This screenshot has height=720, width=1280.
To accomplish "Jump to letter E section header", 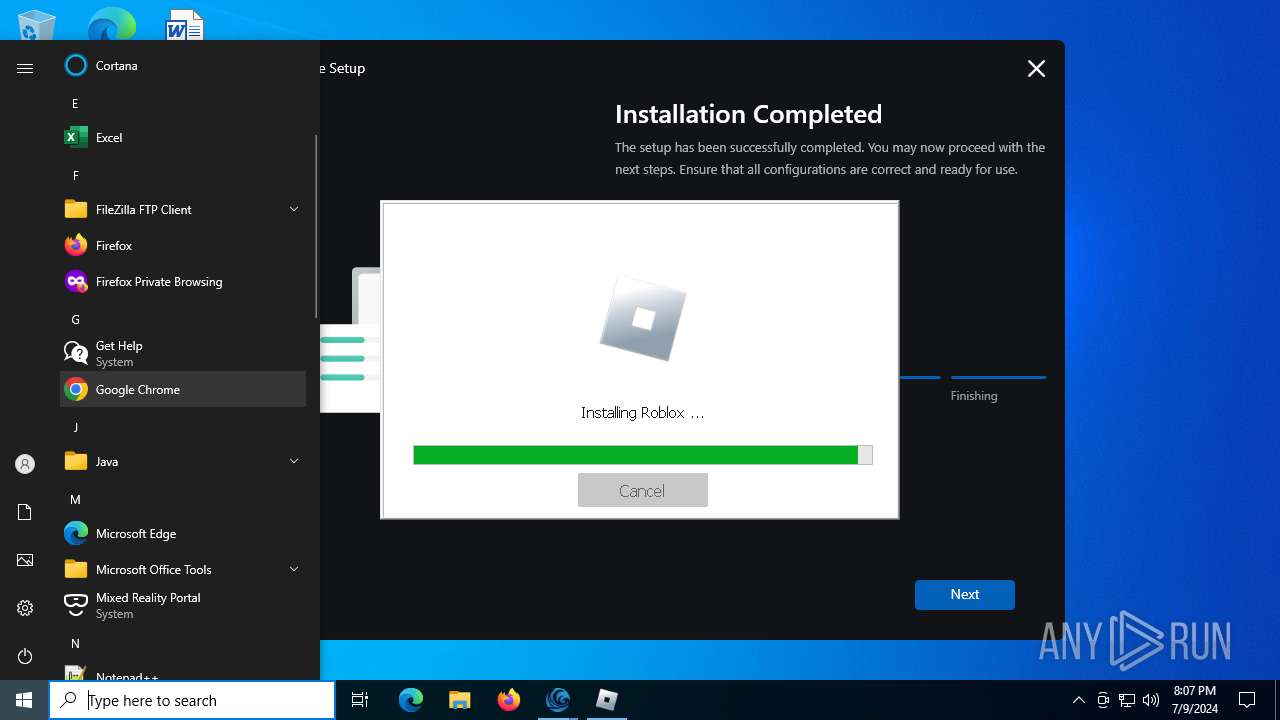I will pos(75,103).
